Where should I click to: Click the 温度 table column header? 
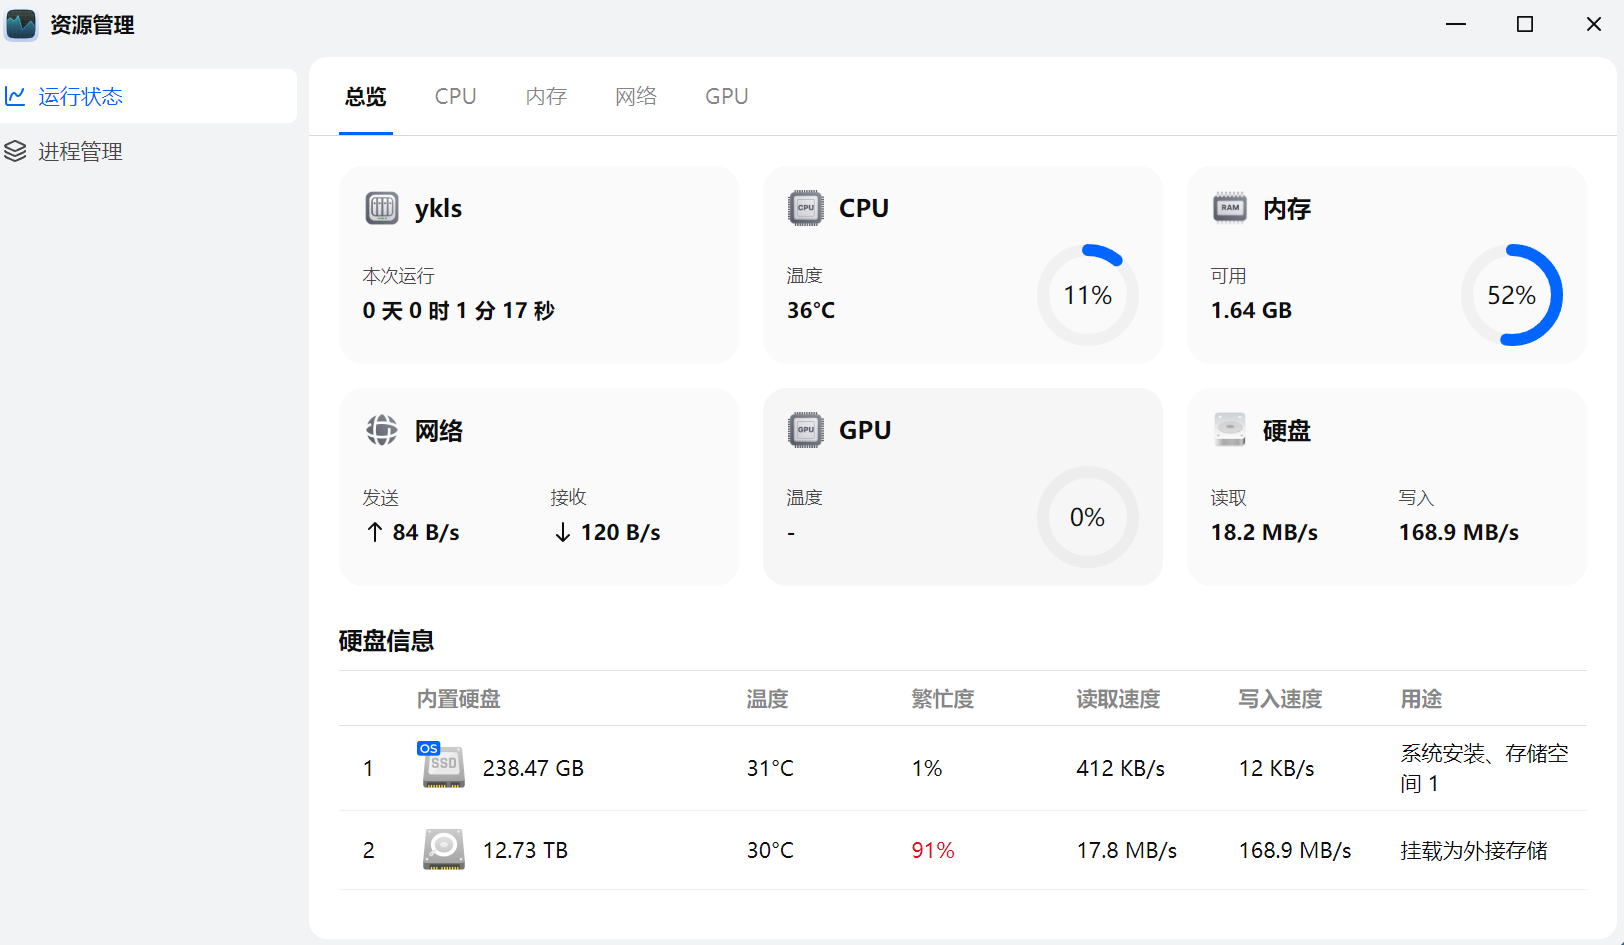point(768,699)
